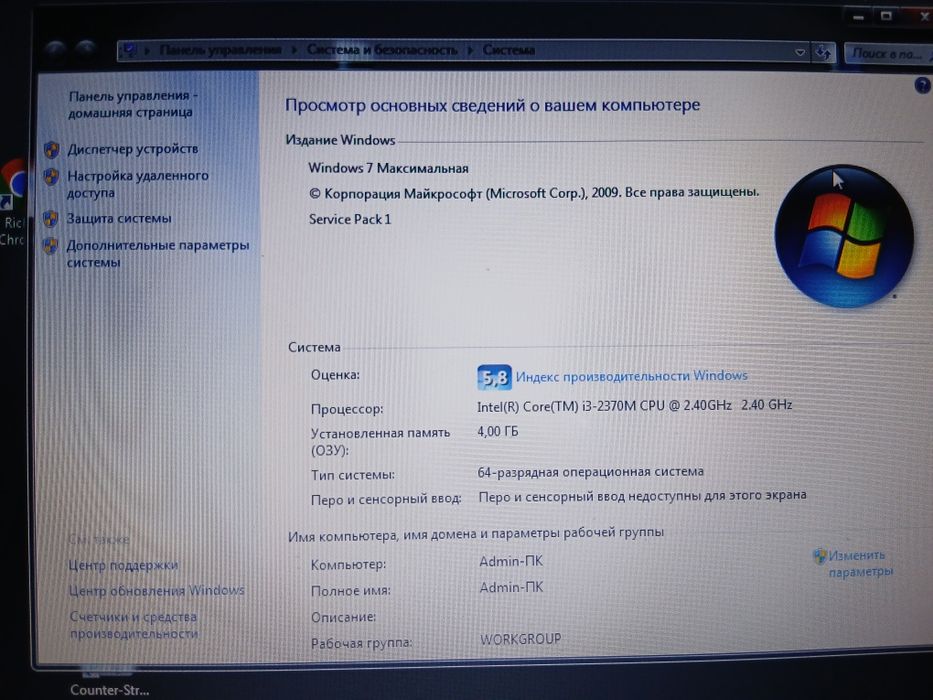Open Настройка удаленного доступа link
The width and height of the screenshot is (933, 700).
pos(137,184)
